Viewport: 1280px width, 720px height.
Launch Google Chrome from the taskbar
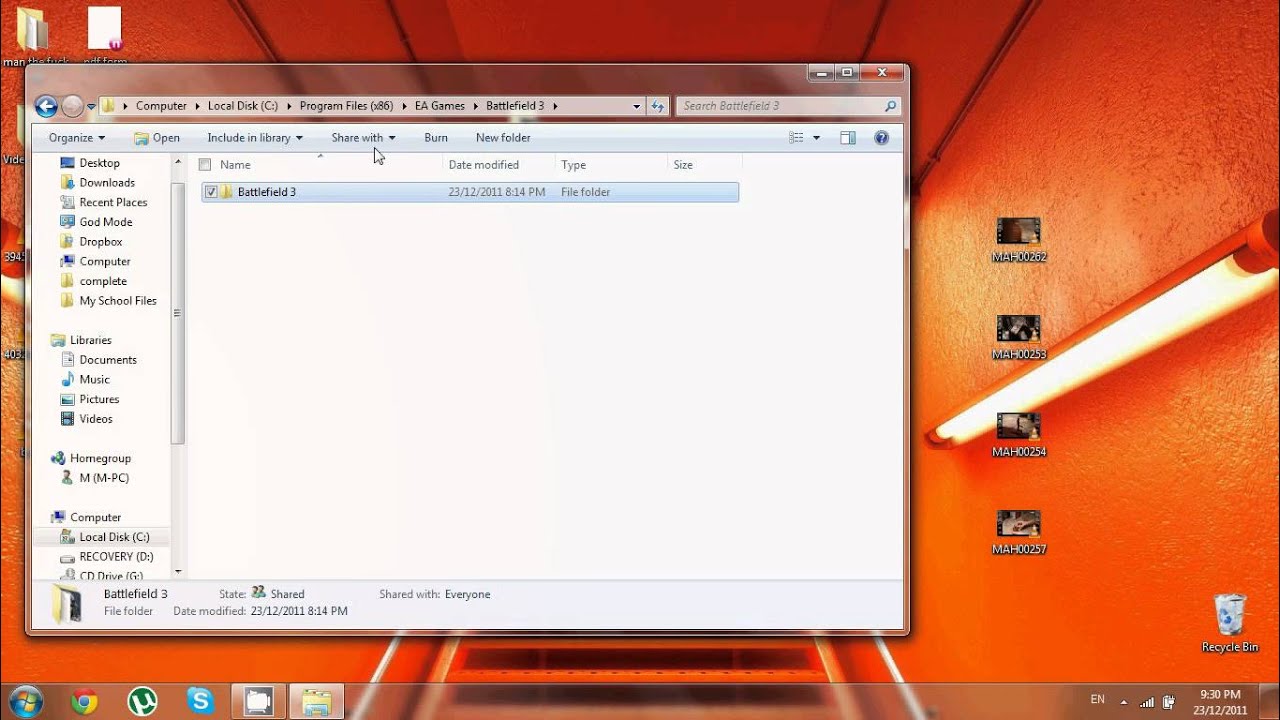click(85, 702)
